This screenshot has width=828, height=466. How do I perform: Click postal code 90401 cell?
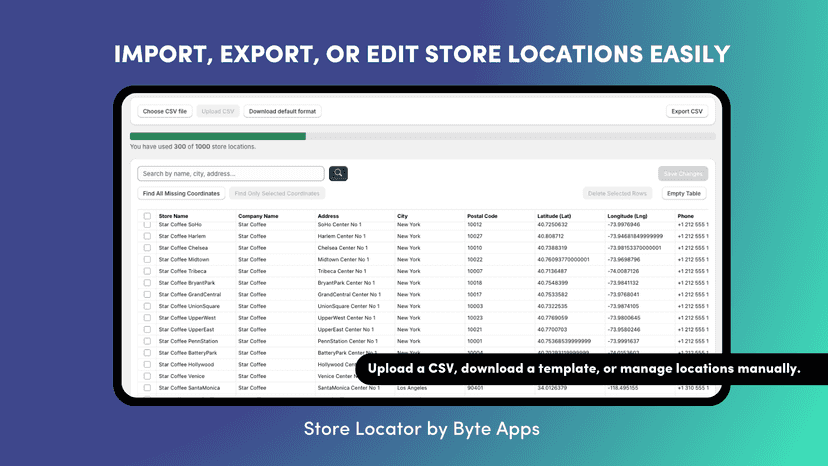475,388
